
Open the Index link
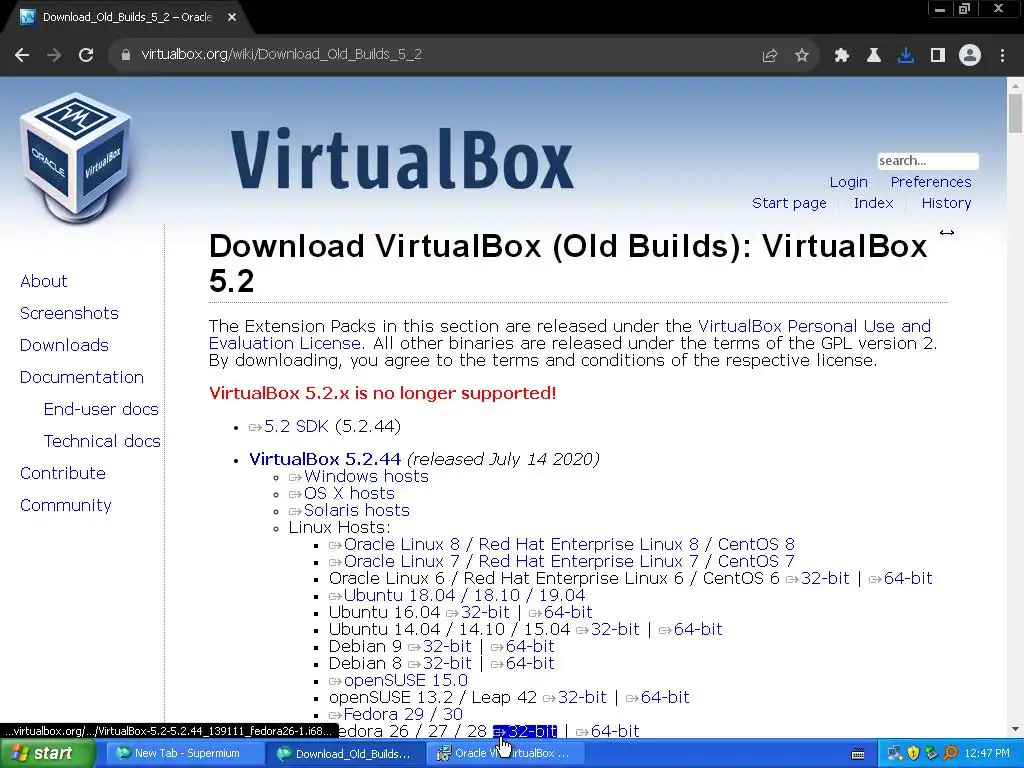pos(873,203)
